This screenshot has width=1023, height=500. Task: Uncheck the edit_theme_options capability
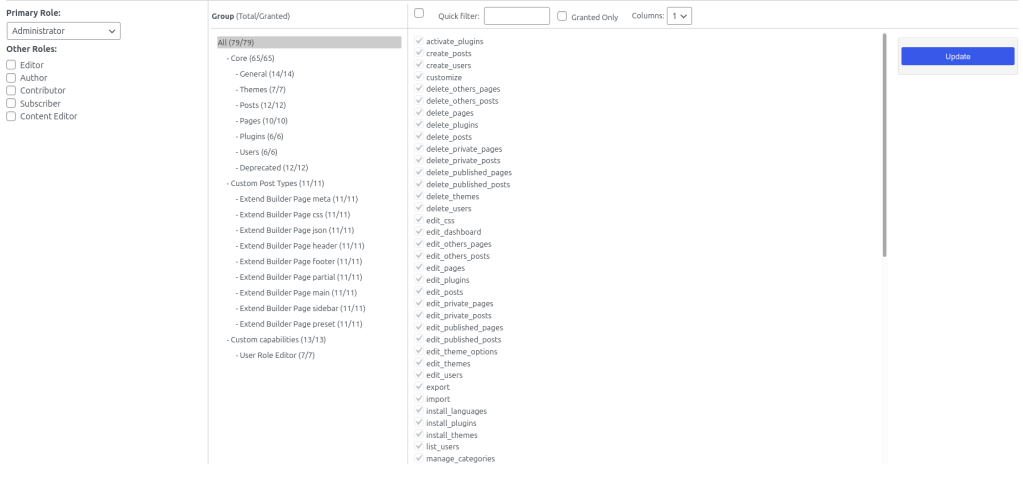click(x=419, y=351)
